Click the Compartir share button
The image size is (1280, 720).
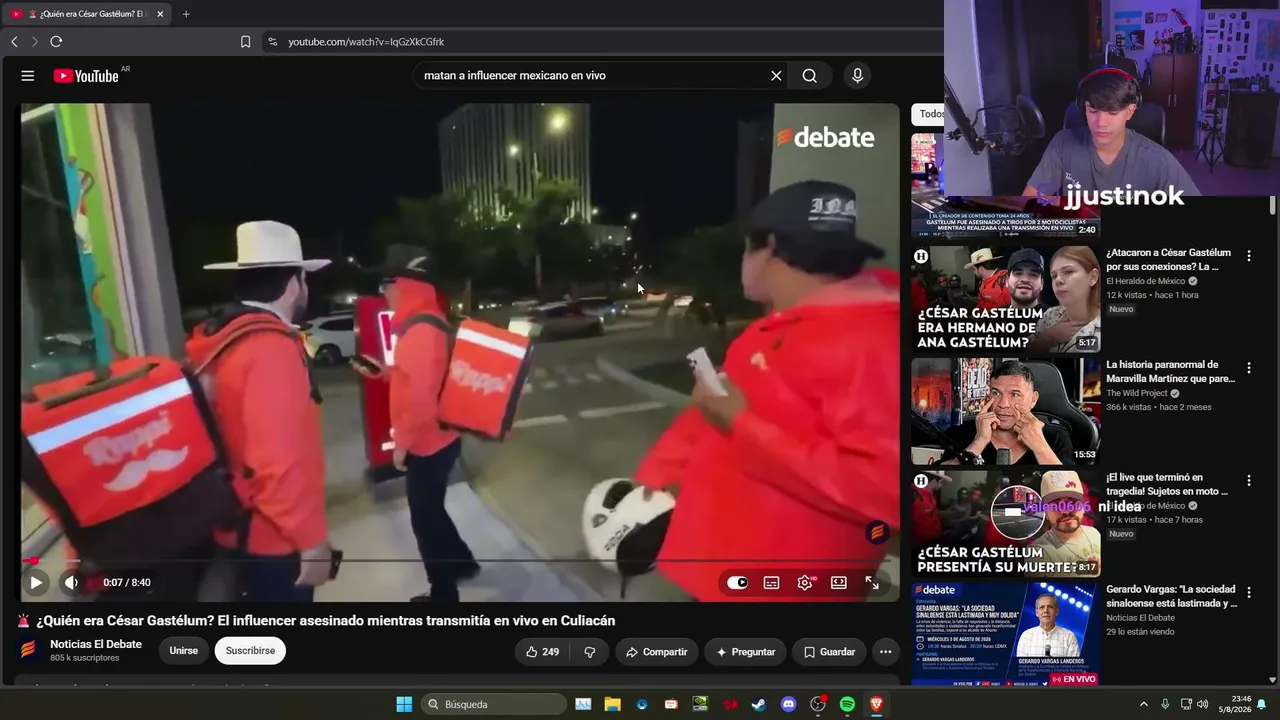coord(657,652)
